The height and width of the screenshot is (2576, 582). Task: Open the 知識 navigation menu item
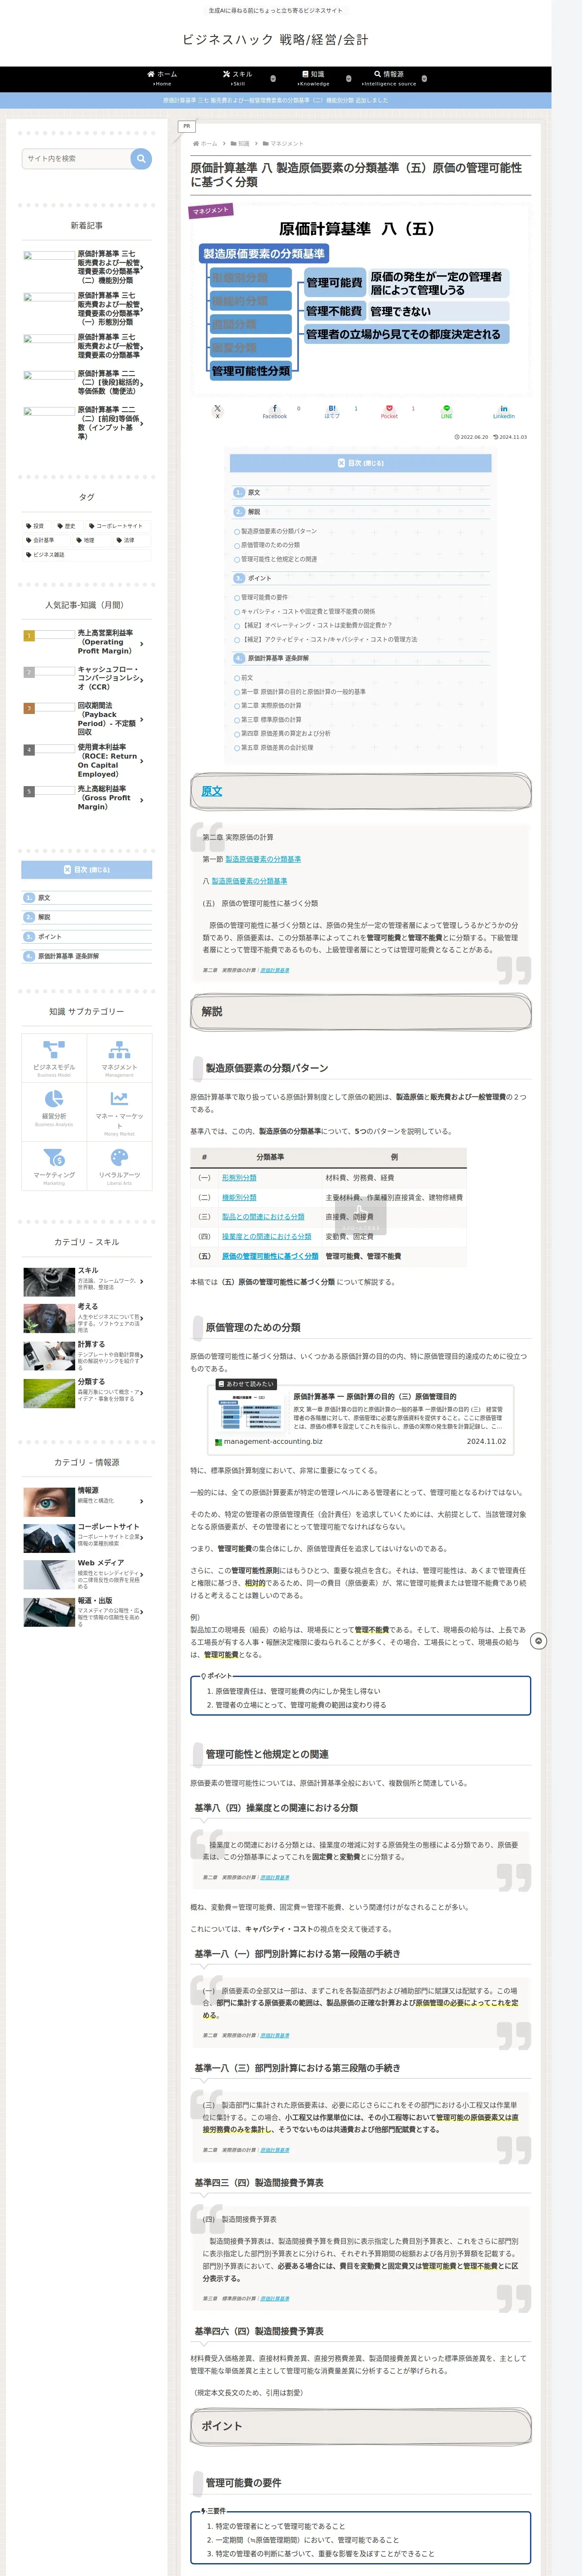click(x=313, y=78)
